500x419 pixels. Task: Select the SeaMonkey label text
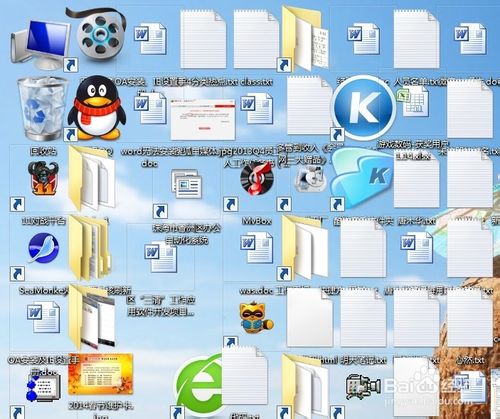click(43, 291)
